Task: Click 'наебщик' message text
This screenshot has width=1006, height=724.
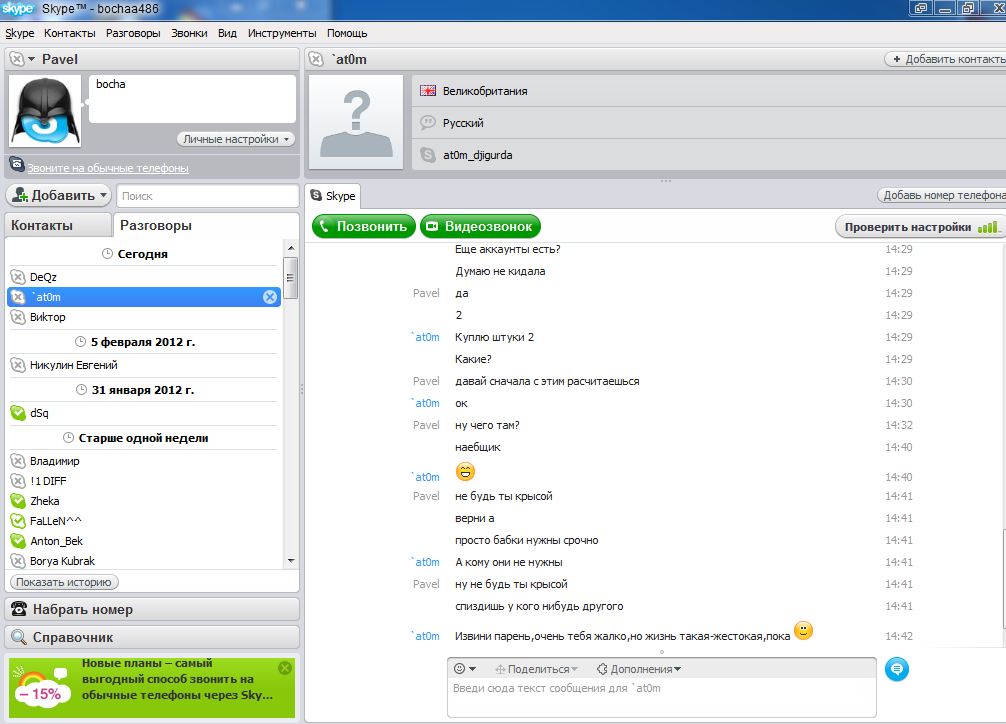Action: coord(477,447)
